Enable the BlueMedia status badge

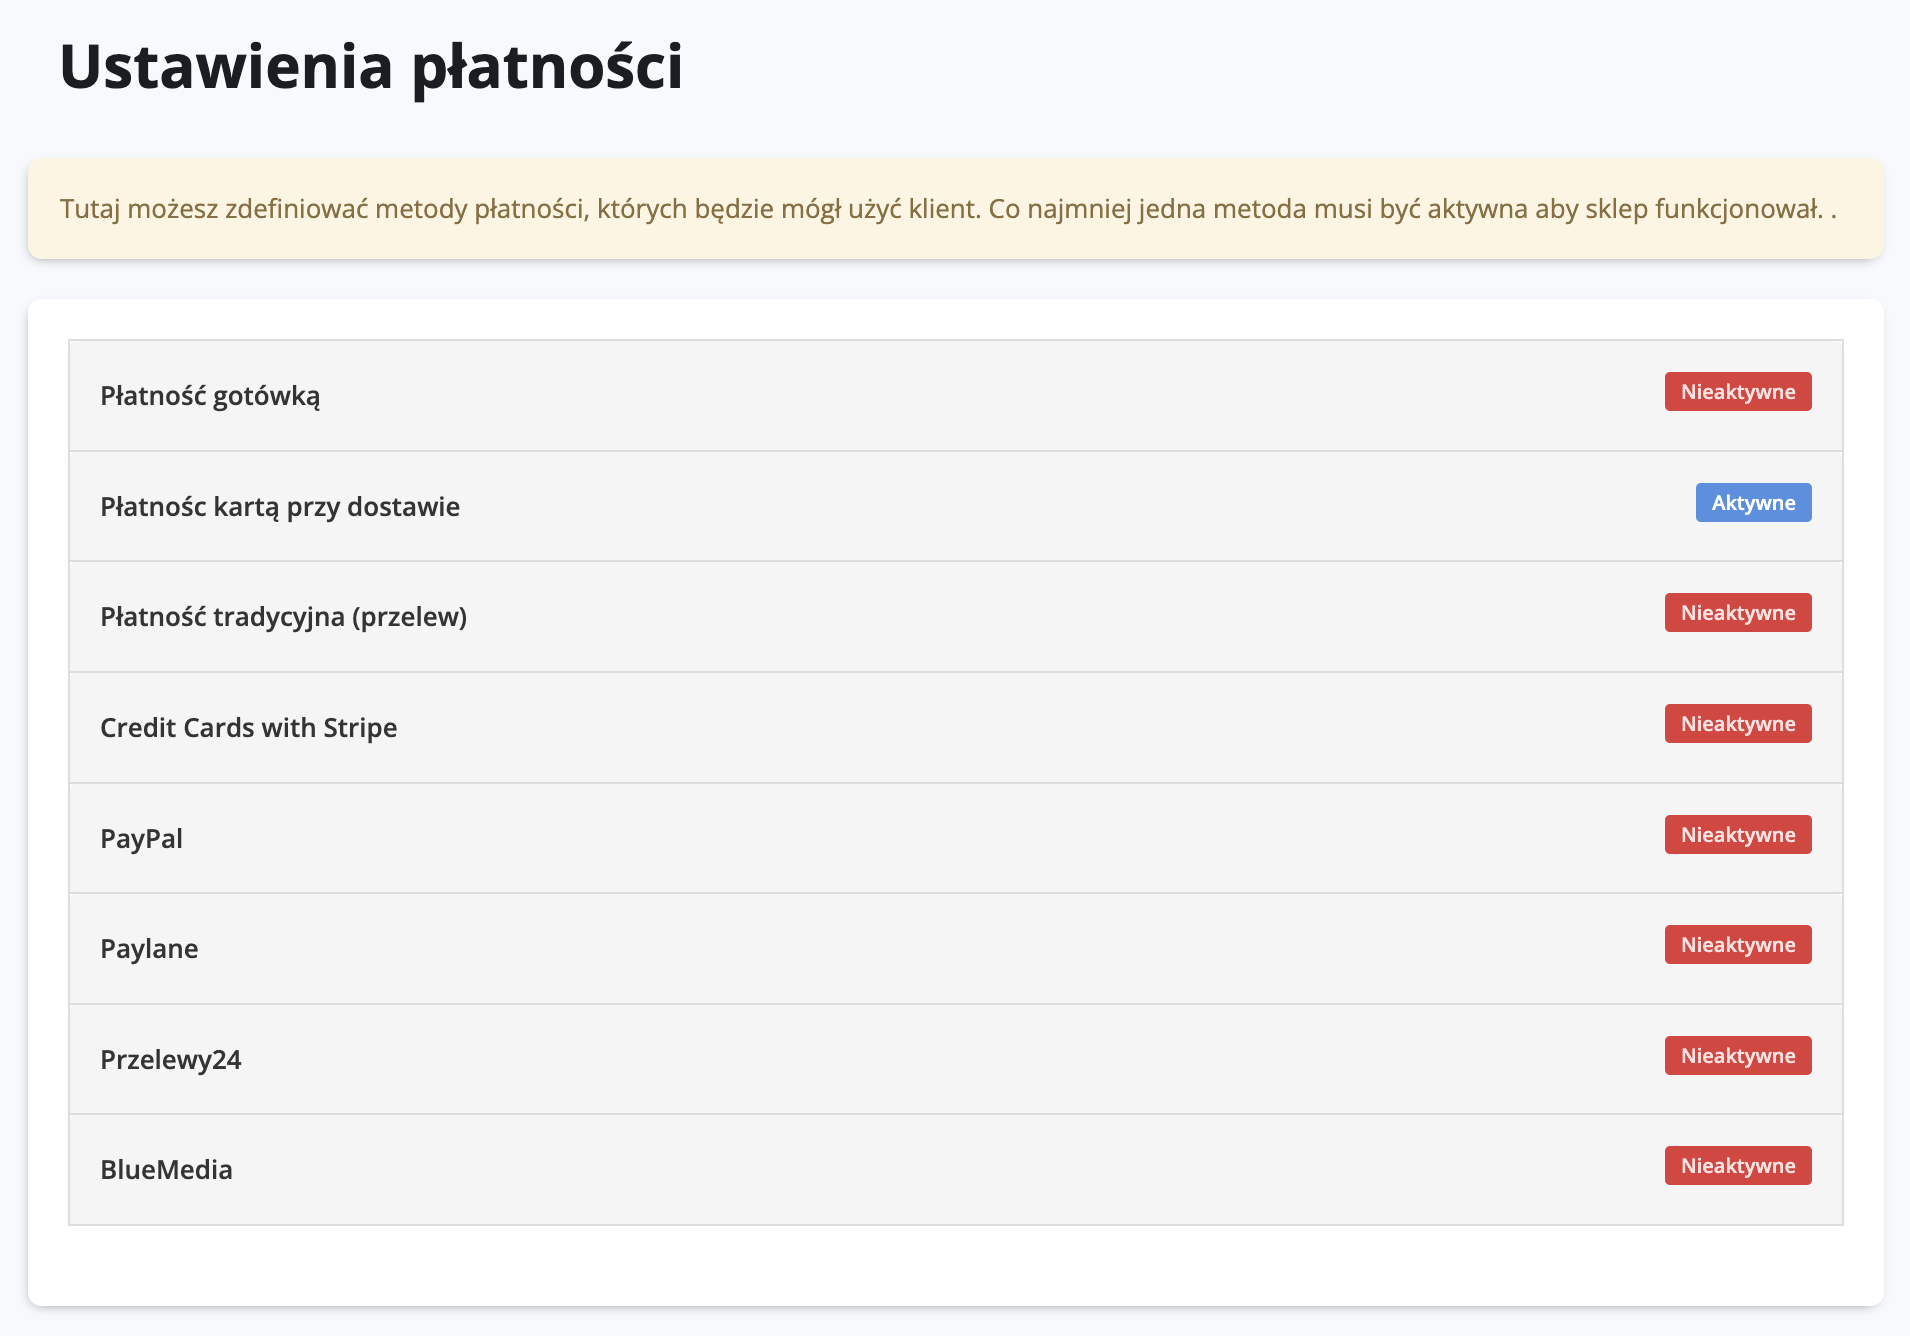pyautogui.click(x=1737, y=1166)
